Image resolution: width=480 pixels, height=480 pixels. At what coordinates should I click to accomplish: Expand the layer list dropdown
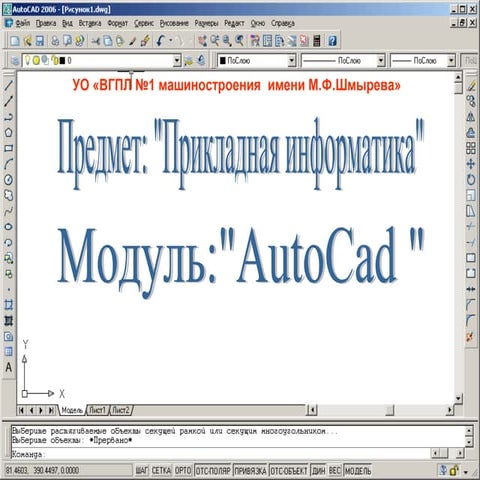tap(177, 61)
